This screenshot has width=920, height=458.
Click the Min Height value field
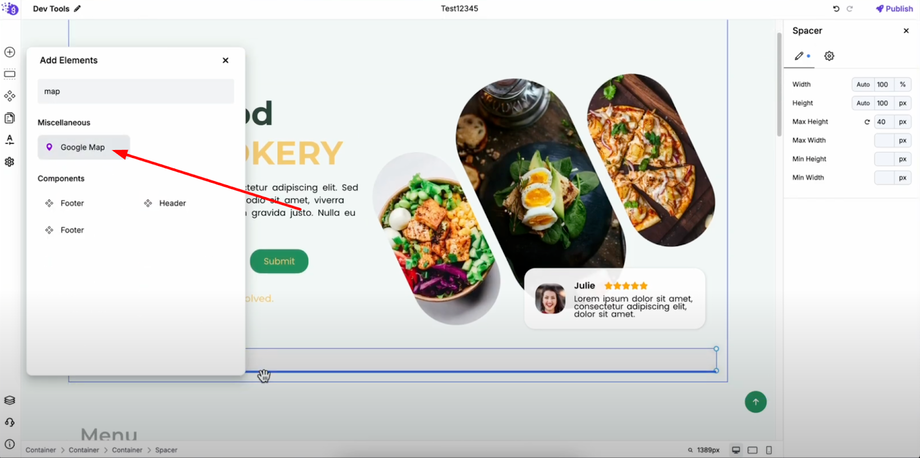point(884,159)
